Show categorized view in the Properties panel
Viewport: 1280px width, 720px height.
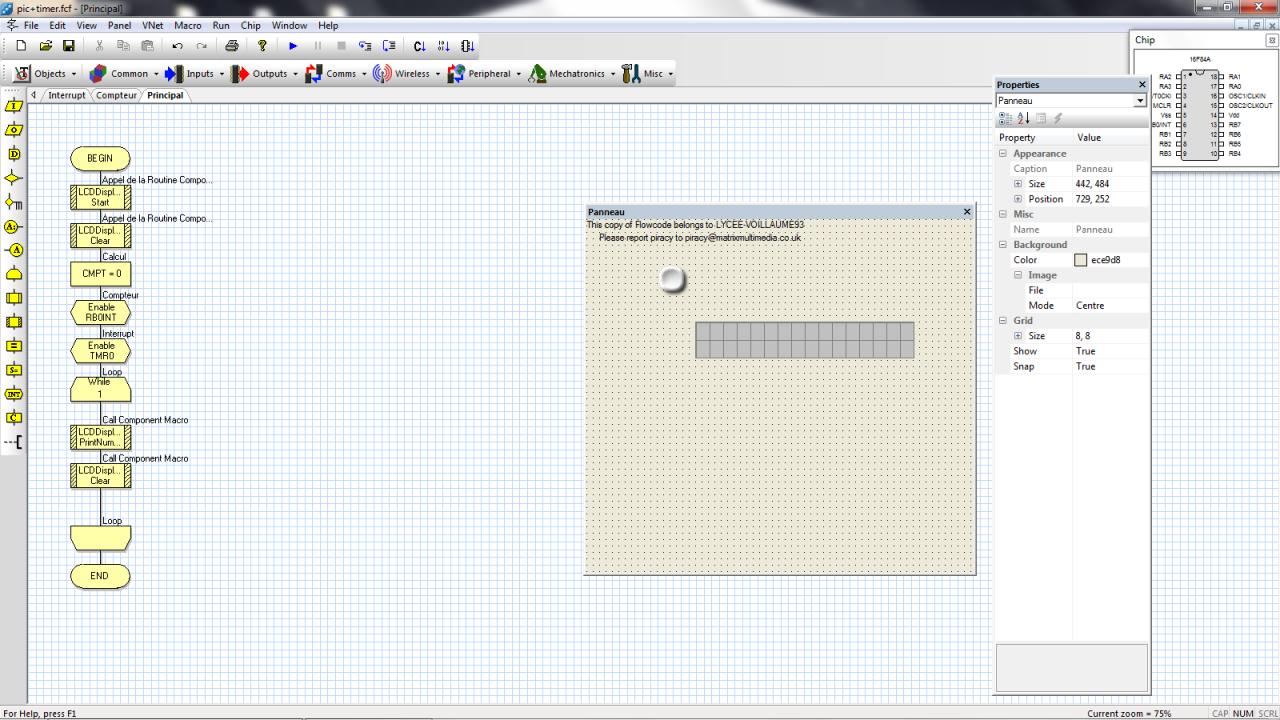(x=1004, y=119)
